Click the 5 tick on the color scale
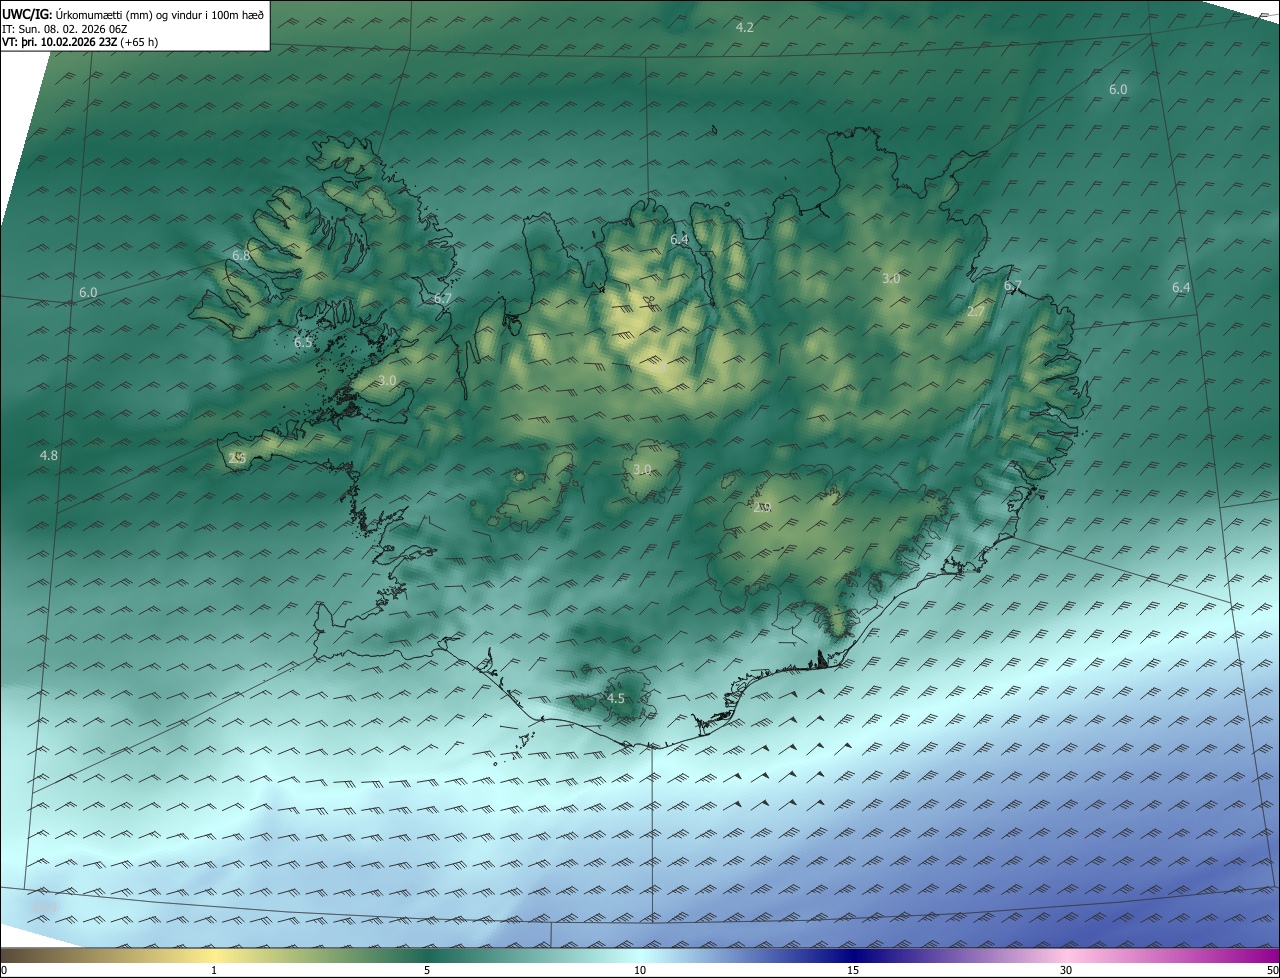 [x=427, y=970]
